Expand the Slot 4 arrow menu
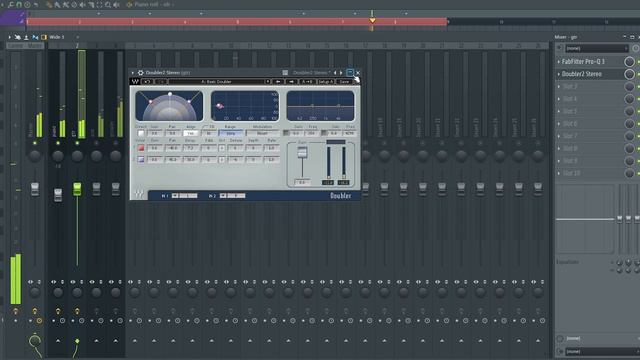The height and width of the screenshot is (360, 640). [x=559, y=99]
